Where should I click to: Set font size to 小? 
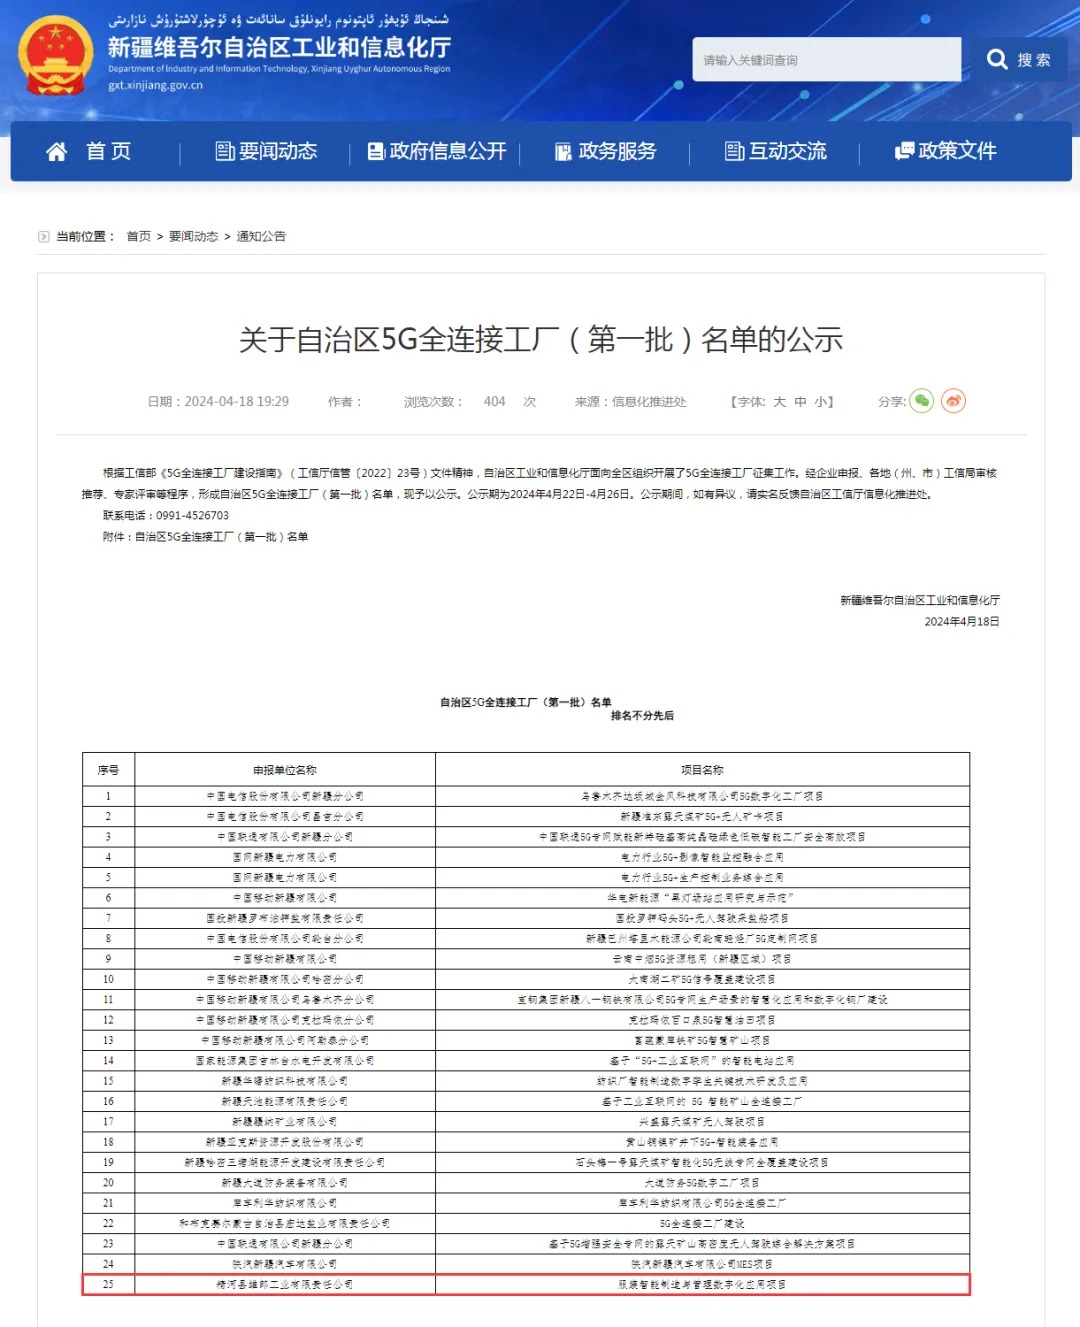point(820,402)
